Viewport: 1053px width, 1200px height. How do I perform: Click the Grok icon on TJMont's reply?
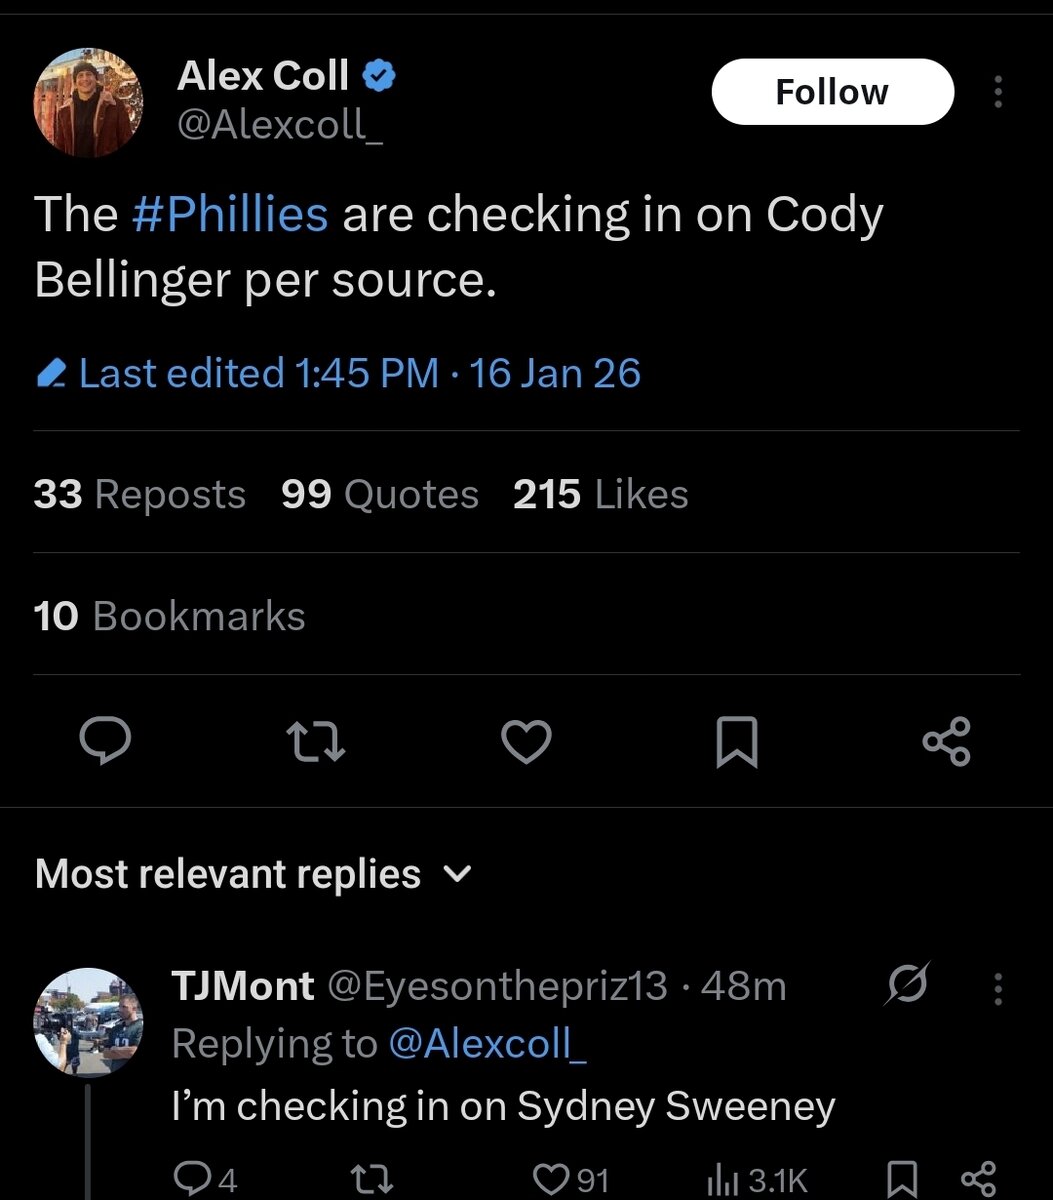pos(908,985)
